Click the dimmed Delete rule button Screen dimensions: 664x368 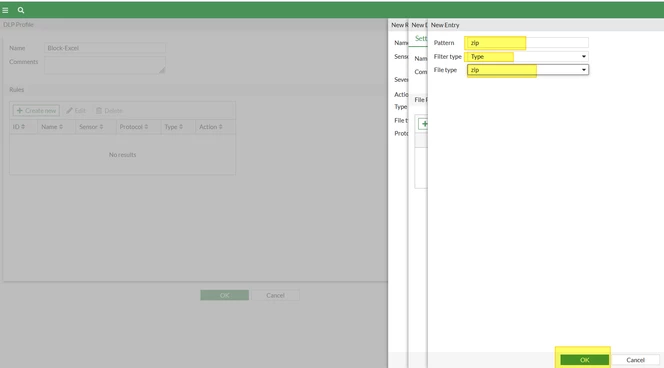tap(109, 111)
